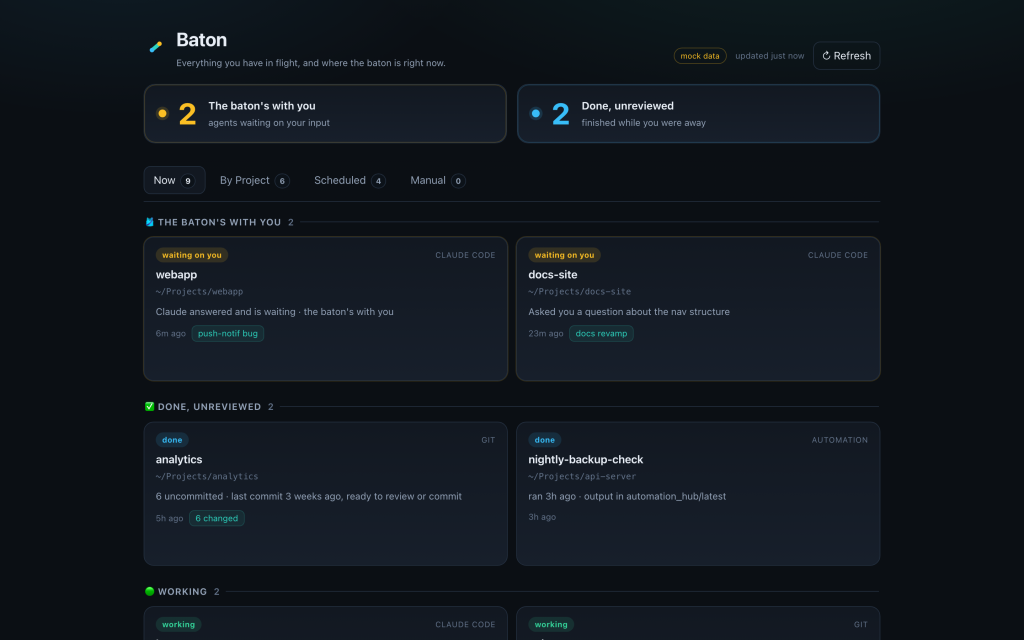1024x640 pixels.
Task: Open the docs-site session card
Action: (x=698, y=309)
